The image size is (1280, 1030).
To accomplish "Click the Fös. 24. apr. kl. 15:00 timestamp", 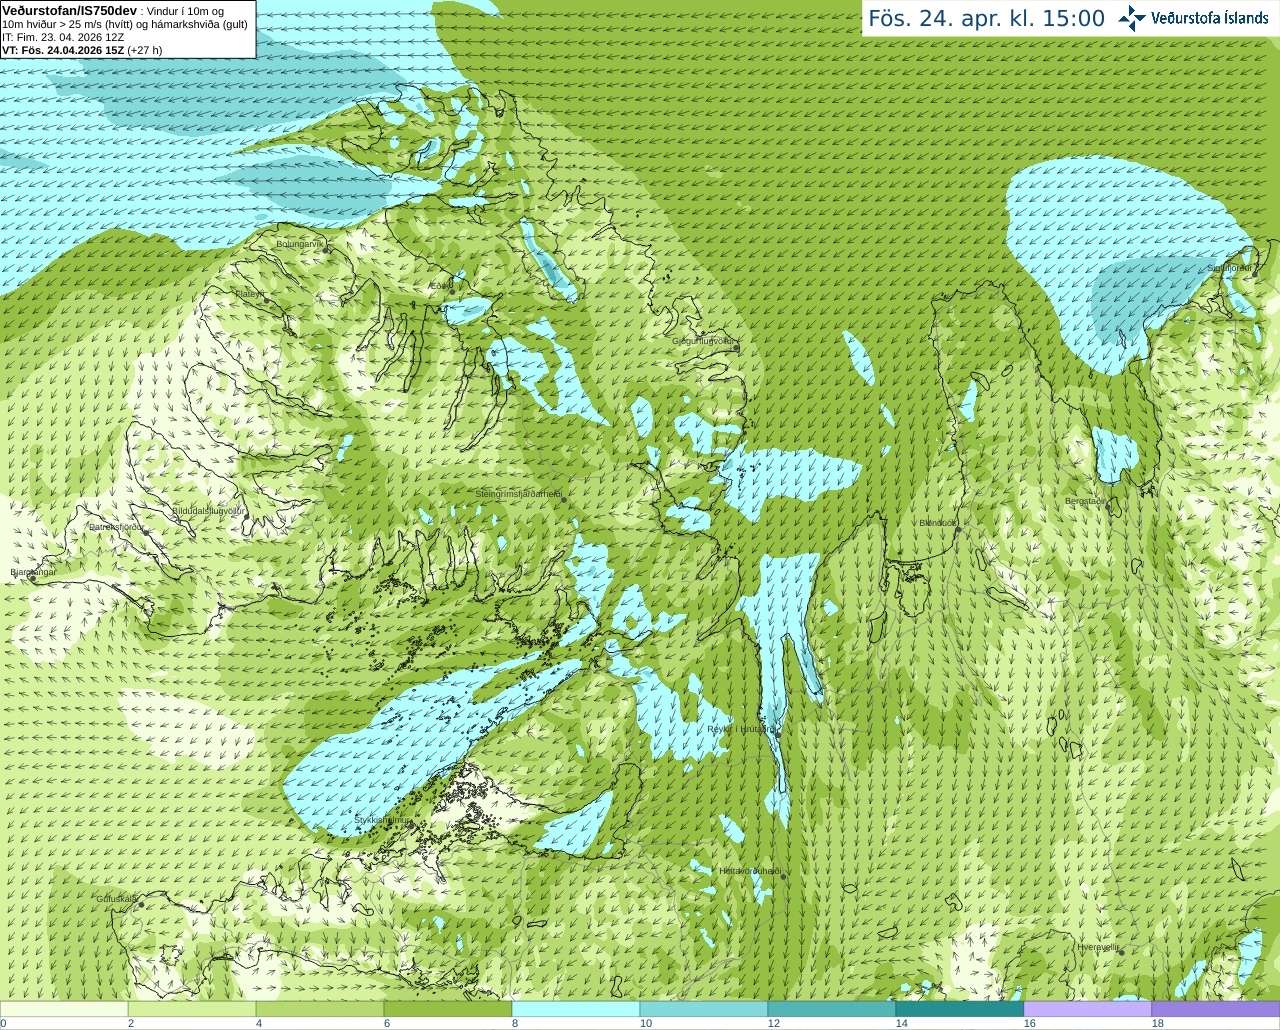I will pyautogui.click(x=986, y=19).
